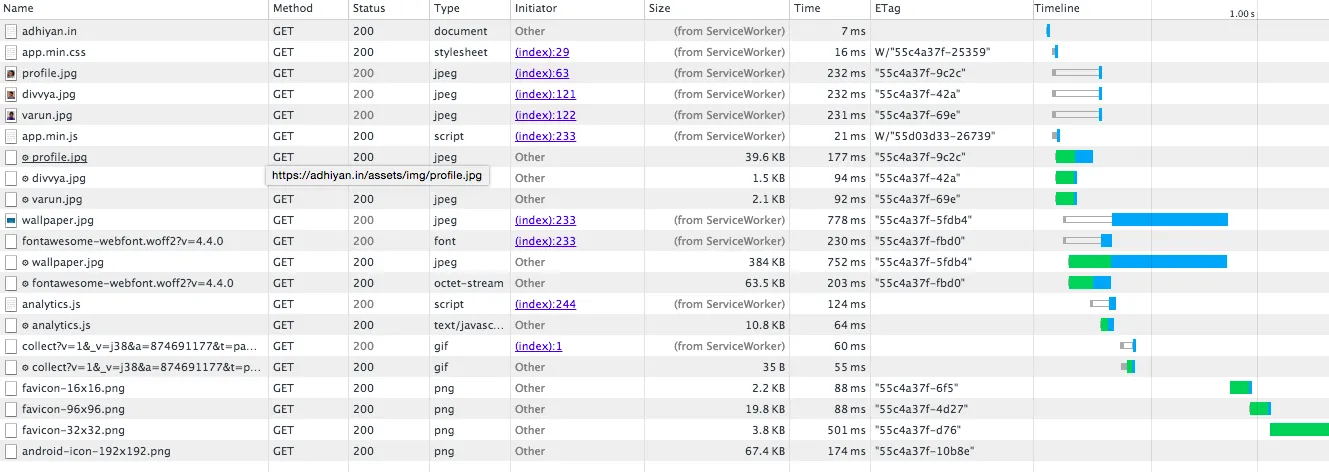Click the favicon-32x32.png green timeline bar

tap(1298, 430)
